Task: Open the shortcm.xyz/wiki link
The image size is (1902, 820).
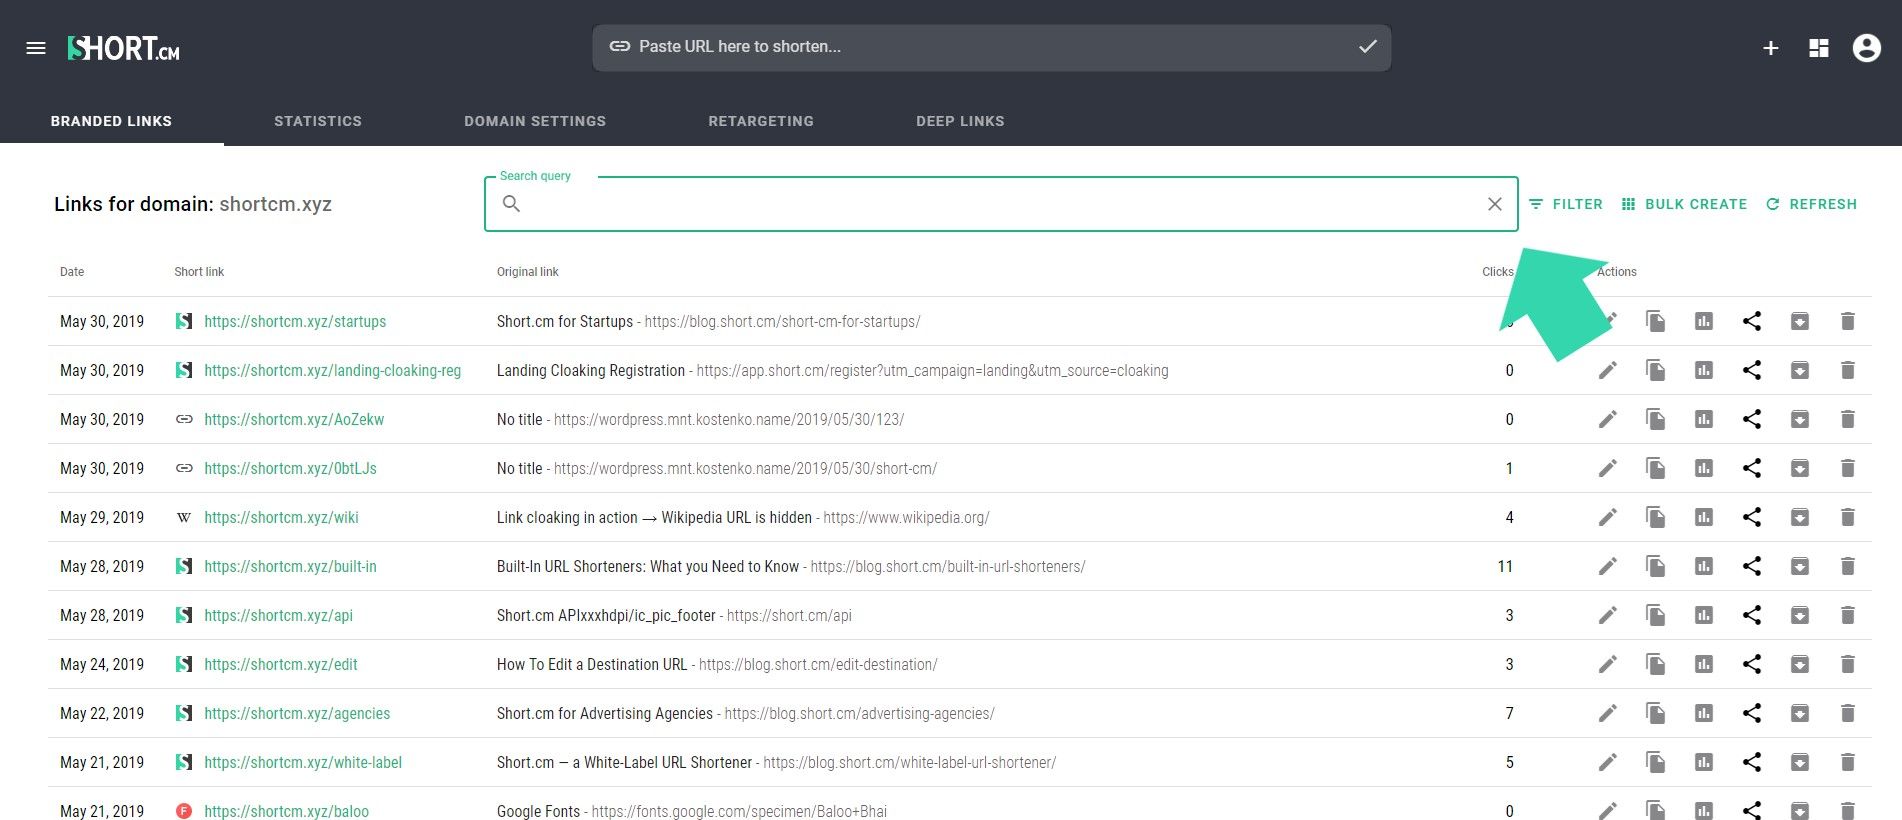Action: 281,517
